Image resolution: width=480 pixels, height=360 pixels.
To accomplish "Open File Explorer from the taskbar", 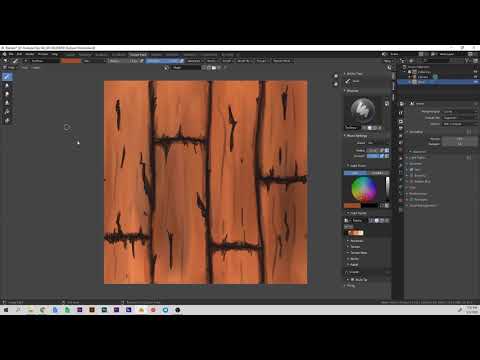I will pyautogui.click(x=30, y=310).
